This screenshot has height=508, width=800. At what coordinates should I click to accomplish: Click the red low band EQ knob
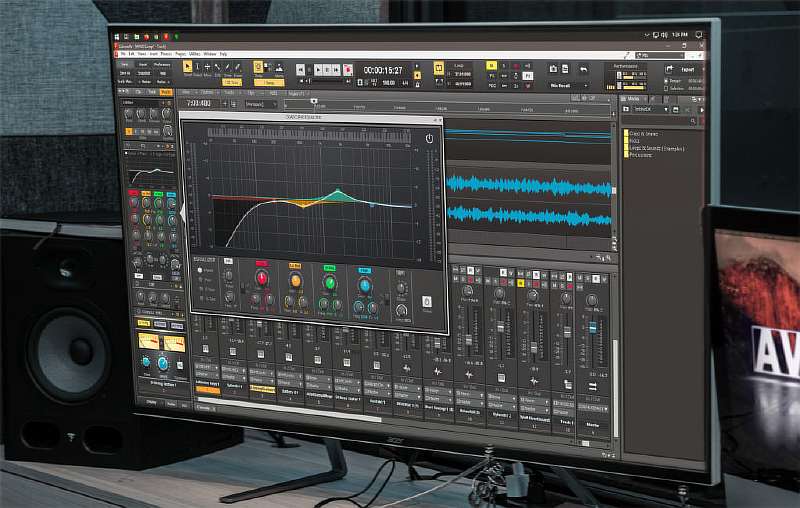pos(262,277)
